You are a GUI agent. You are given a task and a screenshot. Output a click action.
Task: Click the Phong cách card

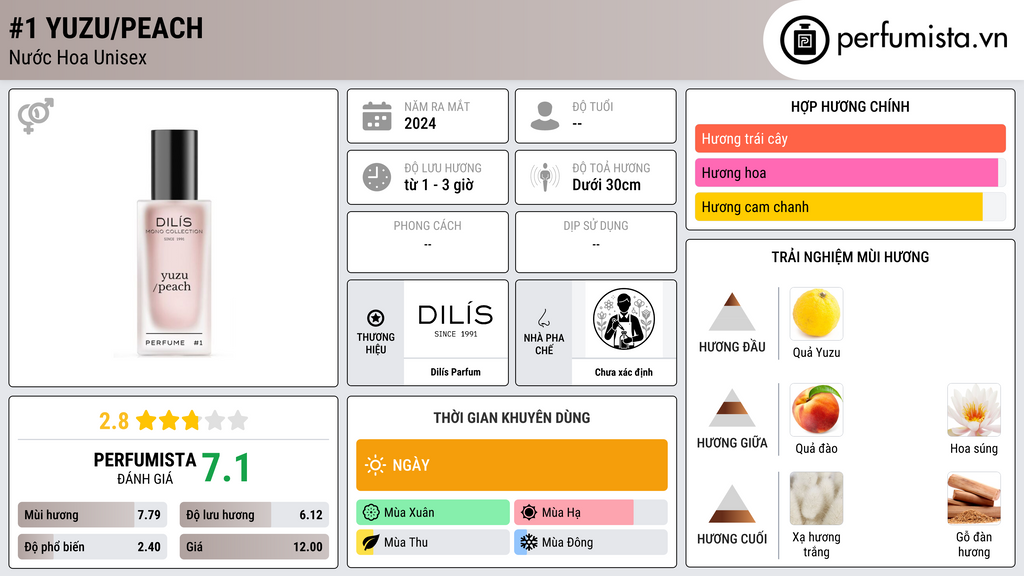pyautogui.click(x=428, y=242)
